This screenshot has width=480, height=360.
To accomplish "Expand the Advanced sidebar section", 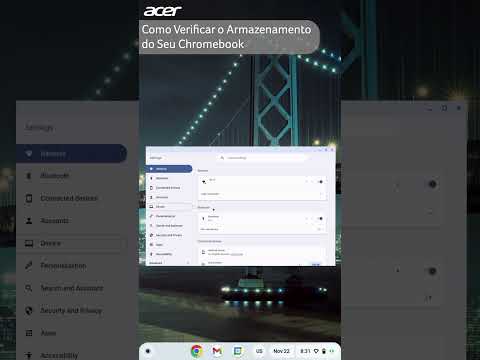I will click(169, 263).
